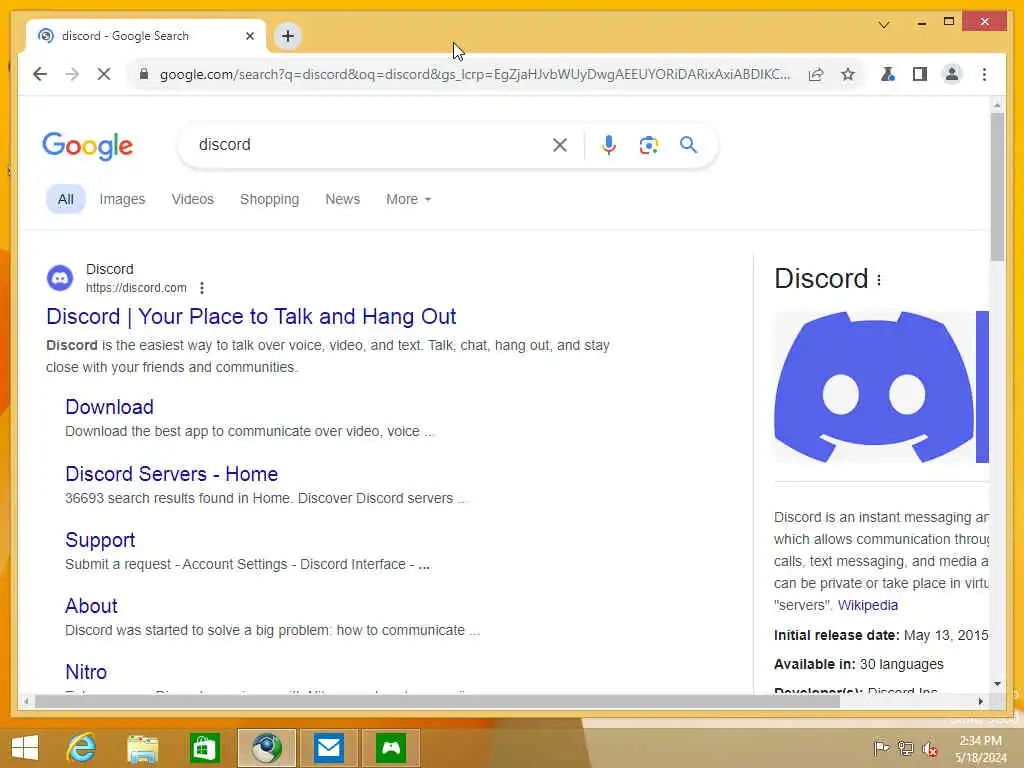
Task: Open the Windows Start menu
Action: point(25,748)
